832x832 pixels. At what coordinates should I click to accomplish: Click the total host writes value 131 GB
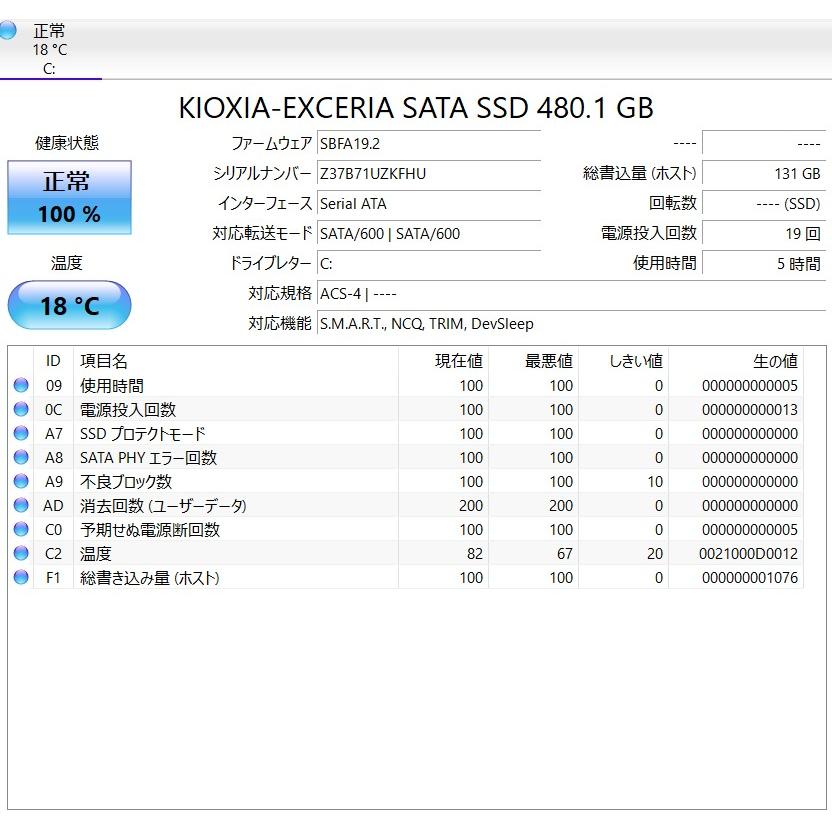coord(764,174)
